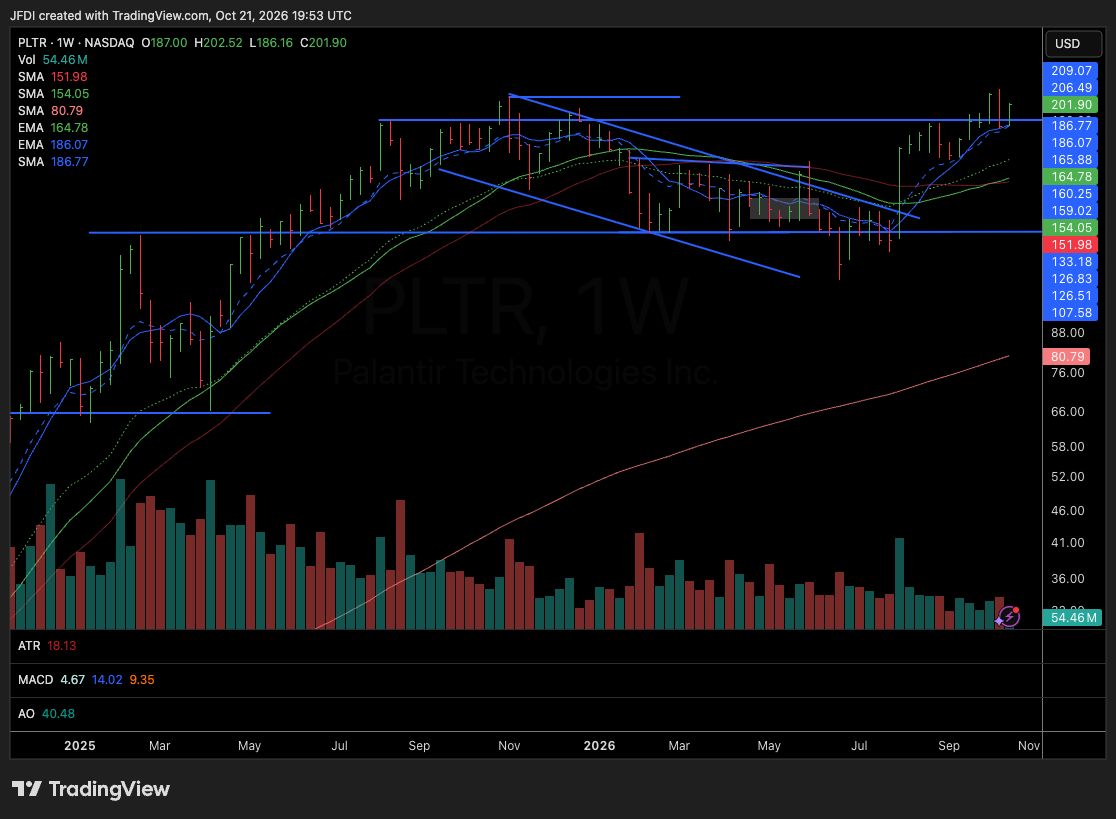Click the 133.18 price label
Image resolution: width=1116 pixels, height=819 pixels.
1070,262
